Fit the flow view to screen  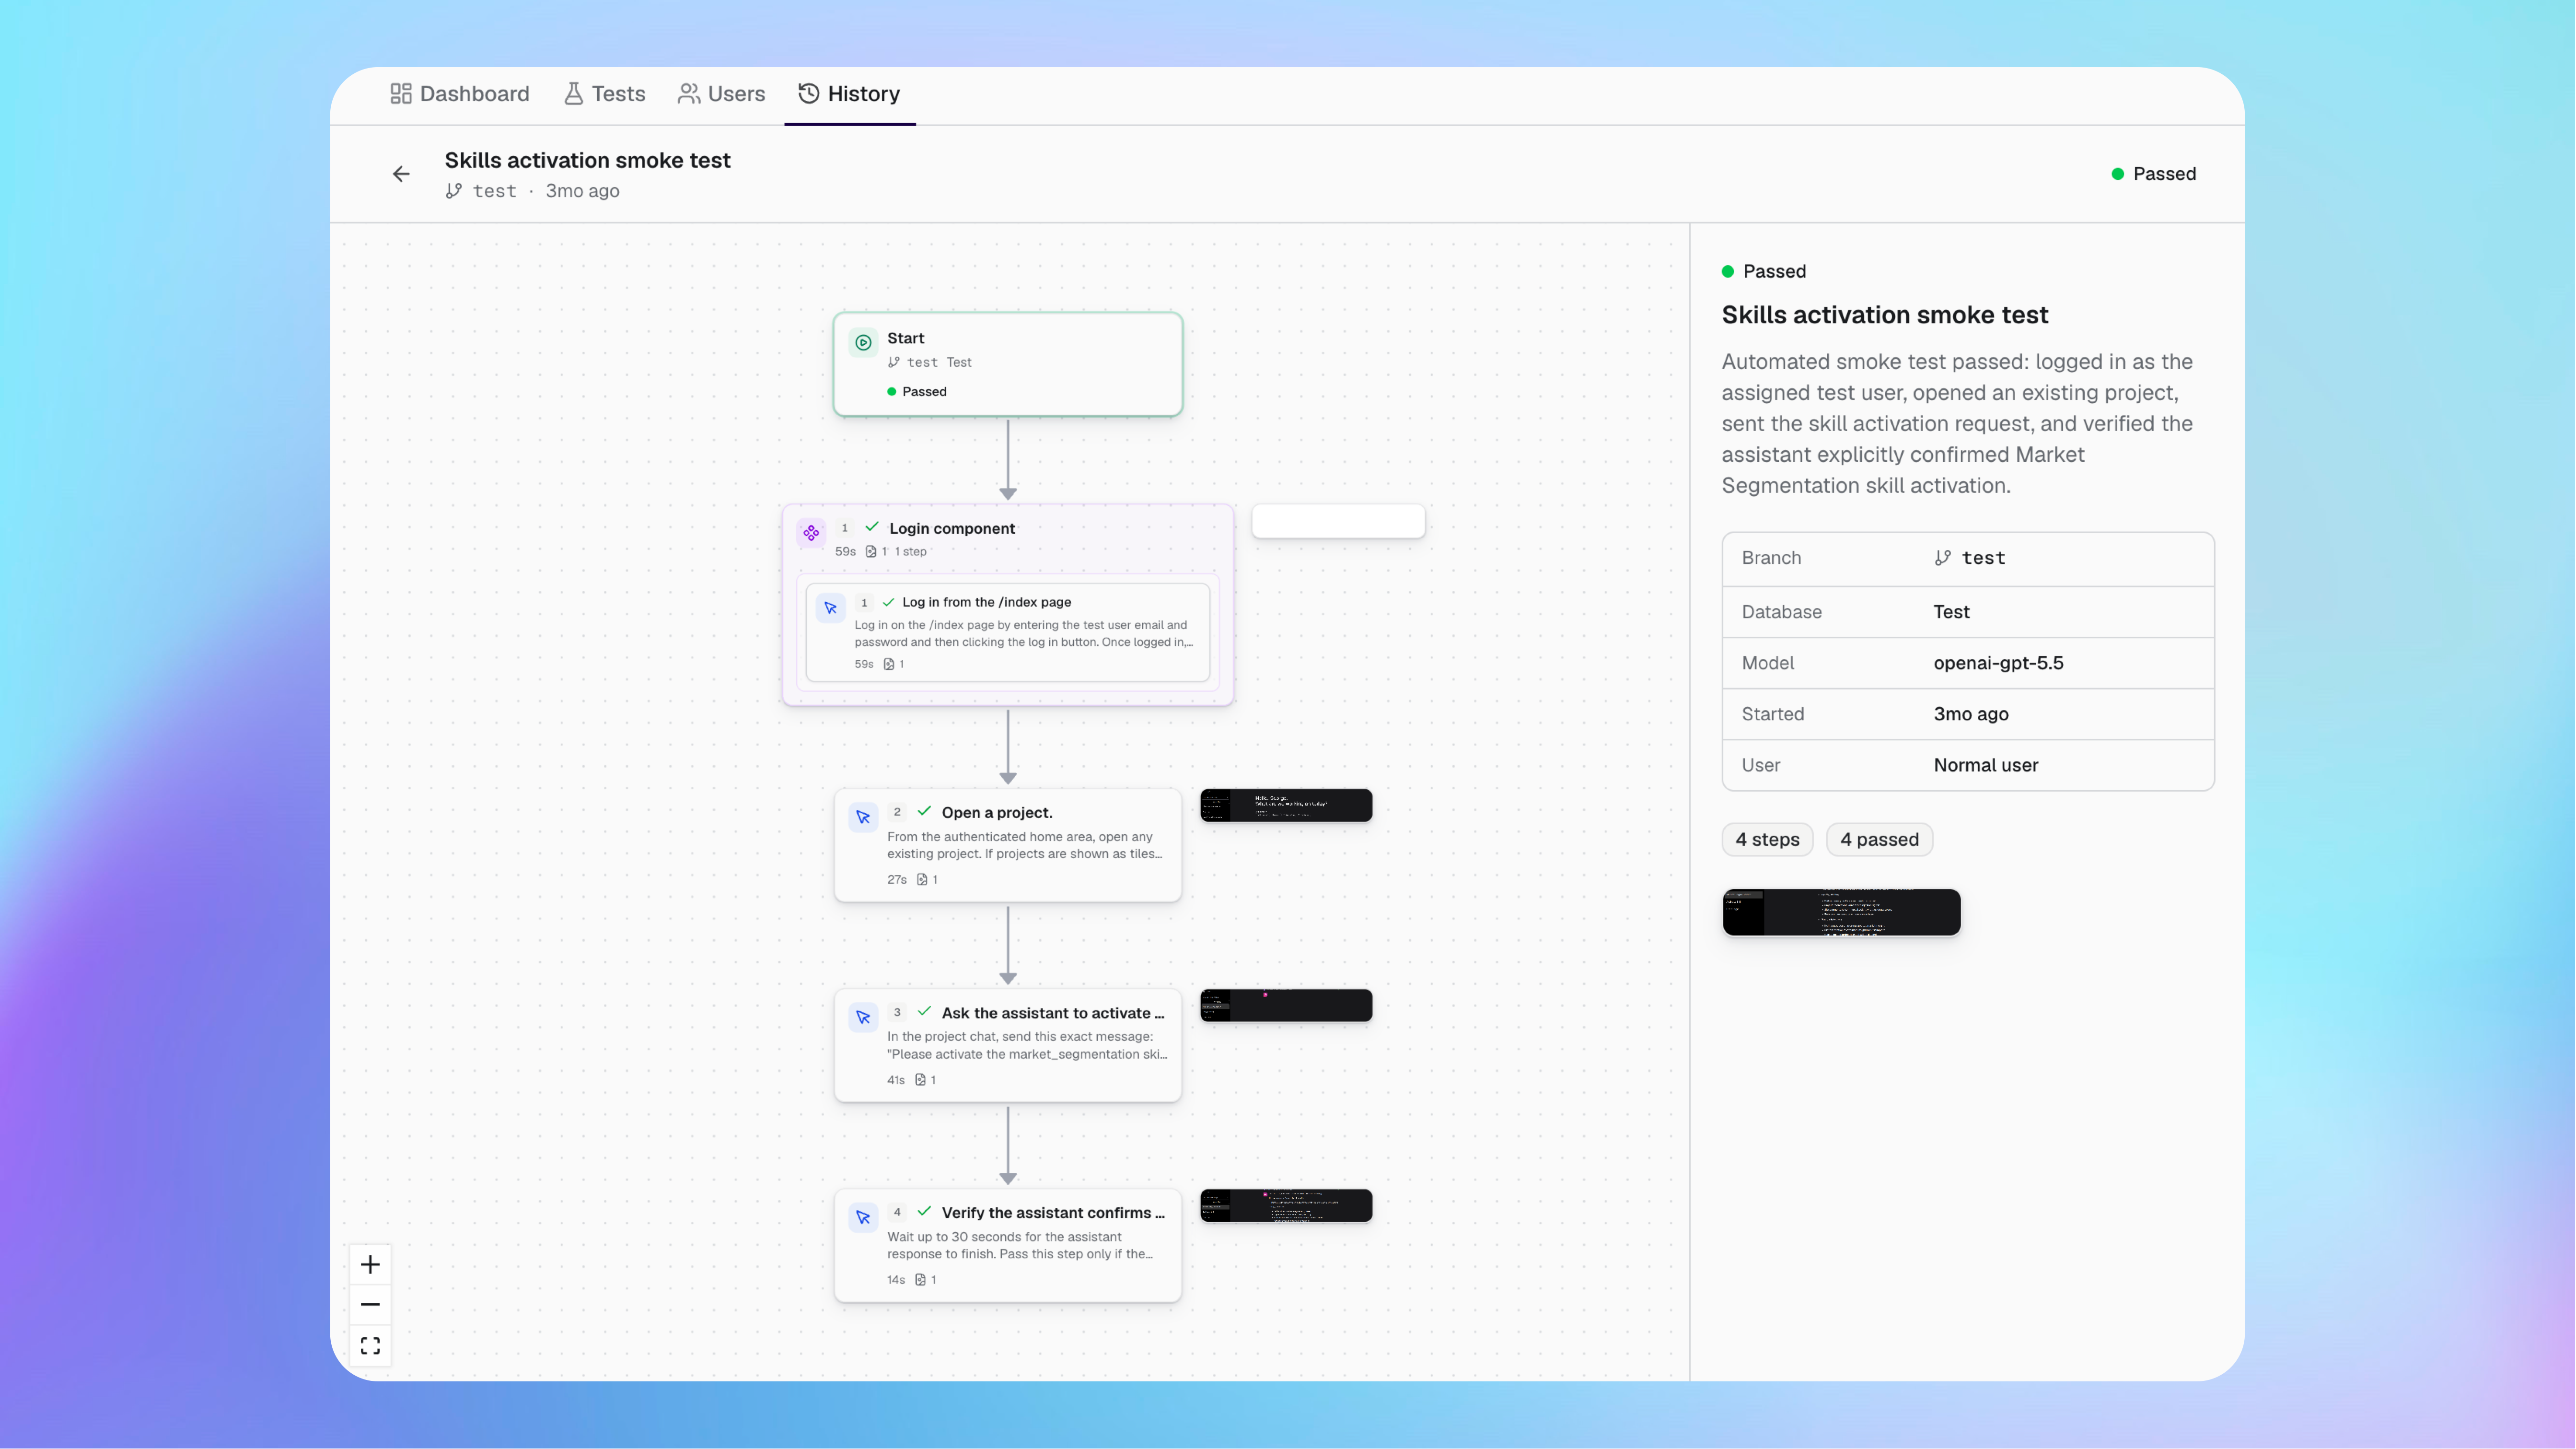(x=370, y=1346)
